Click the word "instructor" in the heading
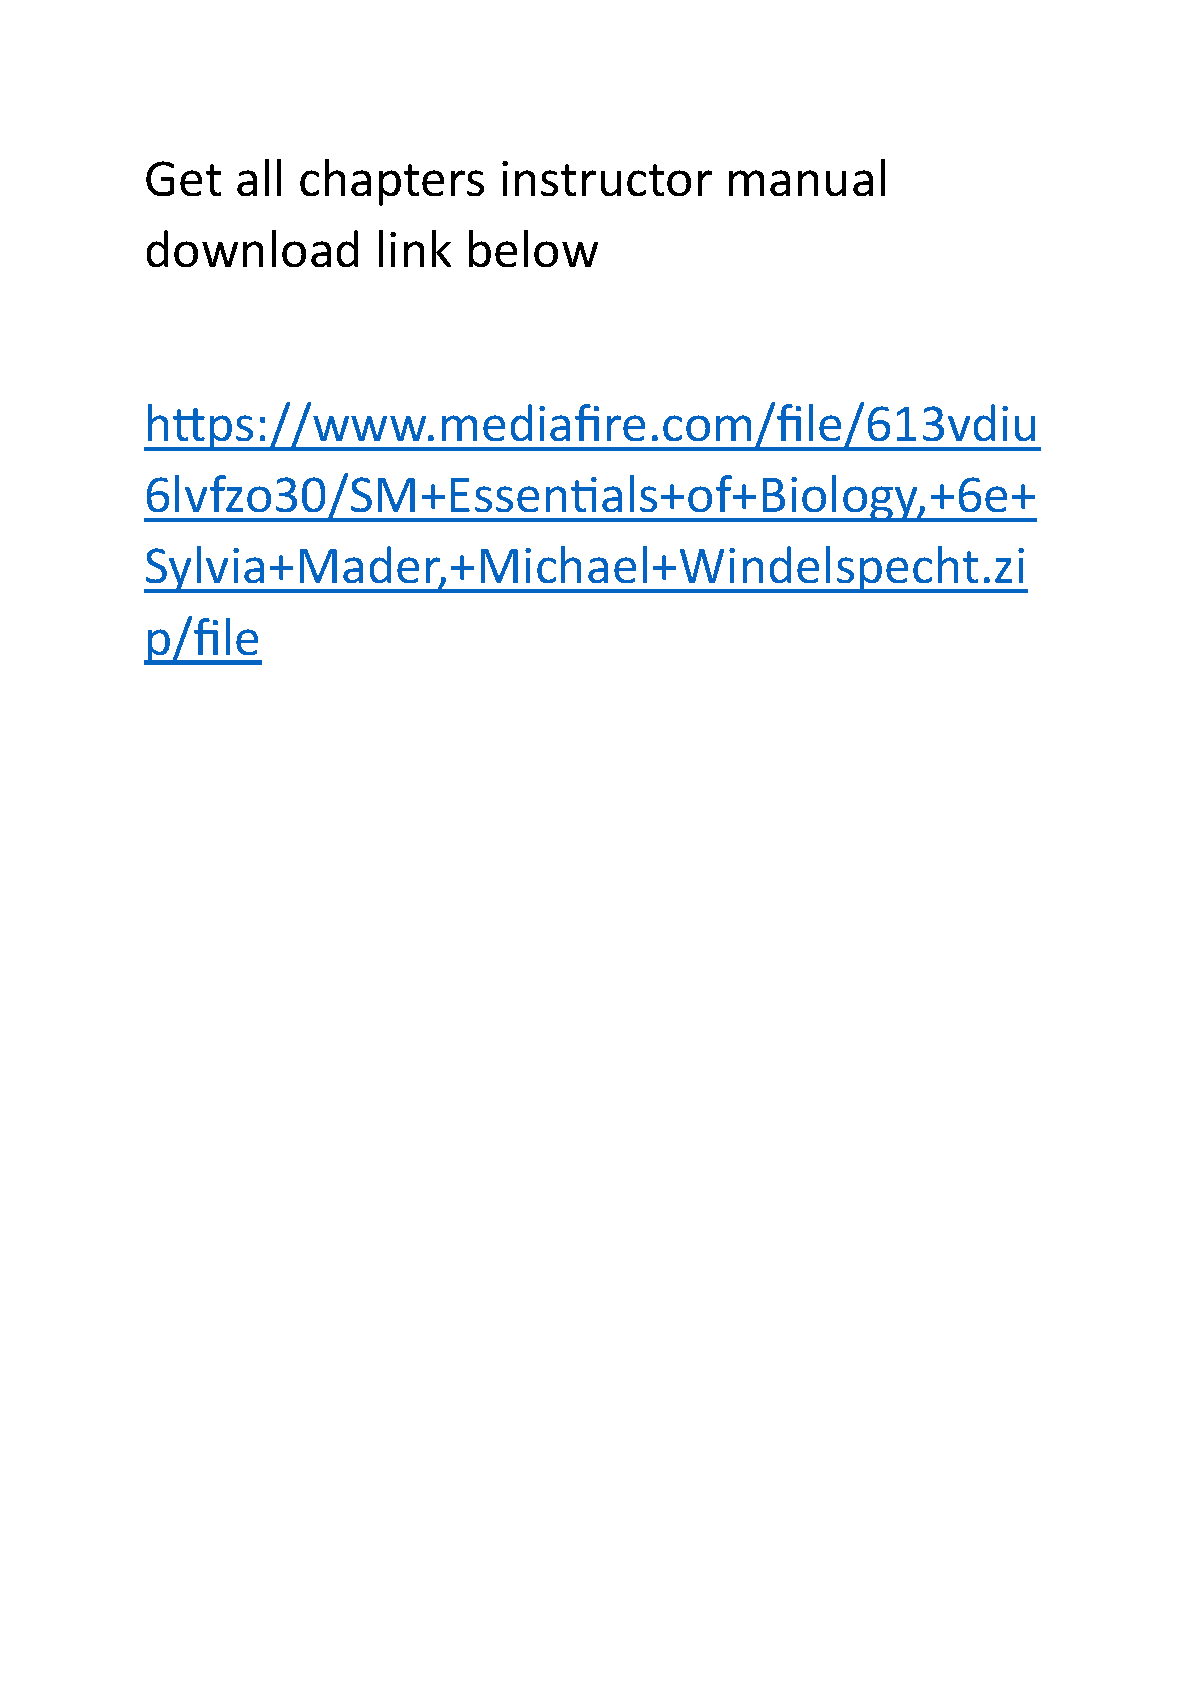The width and height of the screenshot is (1191, 1684). [x=606, y=180]
